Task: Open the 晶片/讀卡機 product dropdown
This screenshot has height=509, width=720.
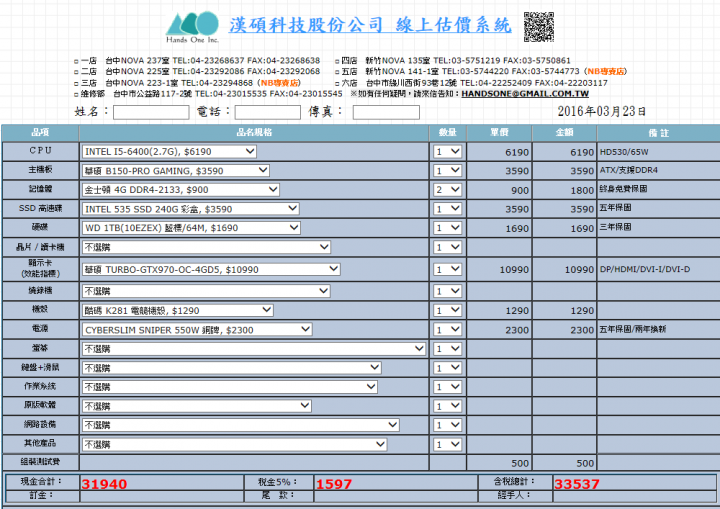Action: pyautogui.click(x=206, y=247)
